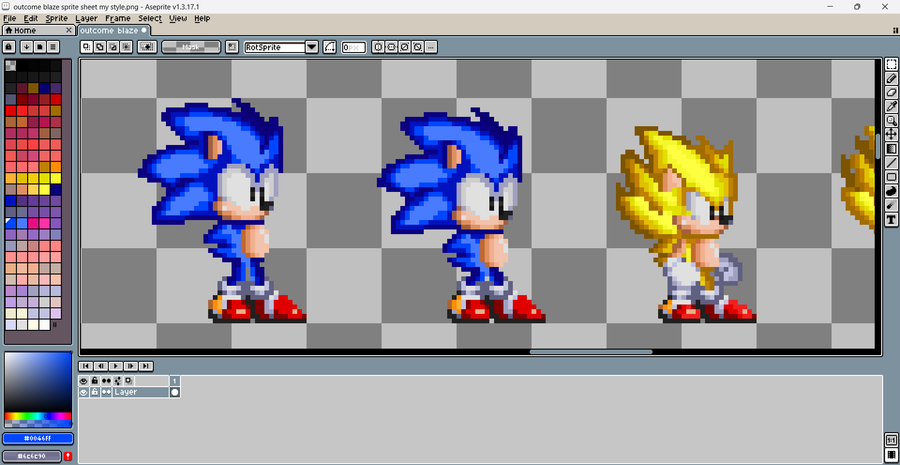Open the Mask color selector
The image size is (900, 465).
[191, 47]
